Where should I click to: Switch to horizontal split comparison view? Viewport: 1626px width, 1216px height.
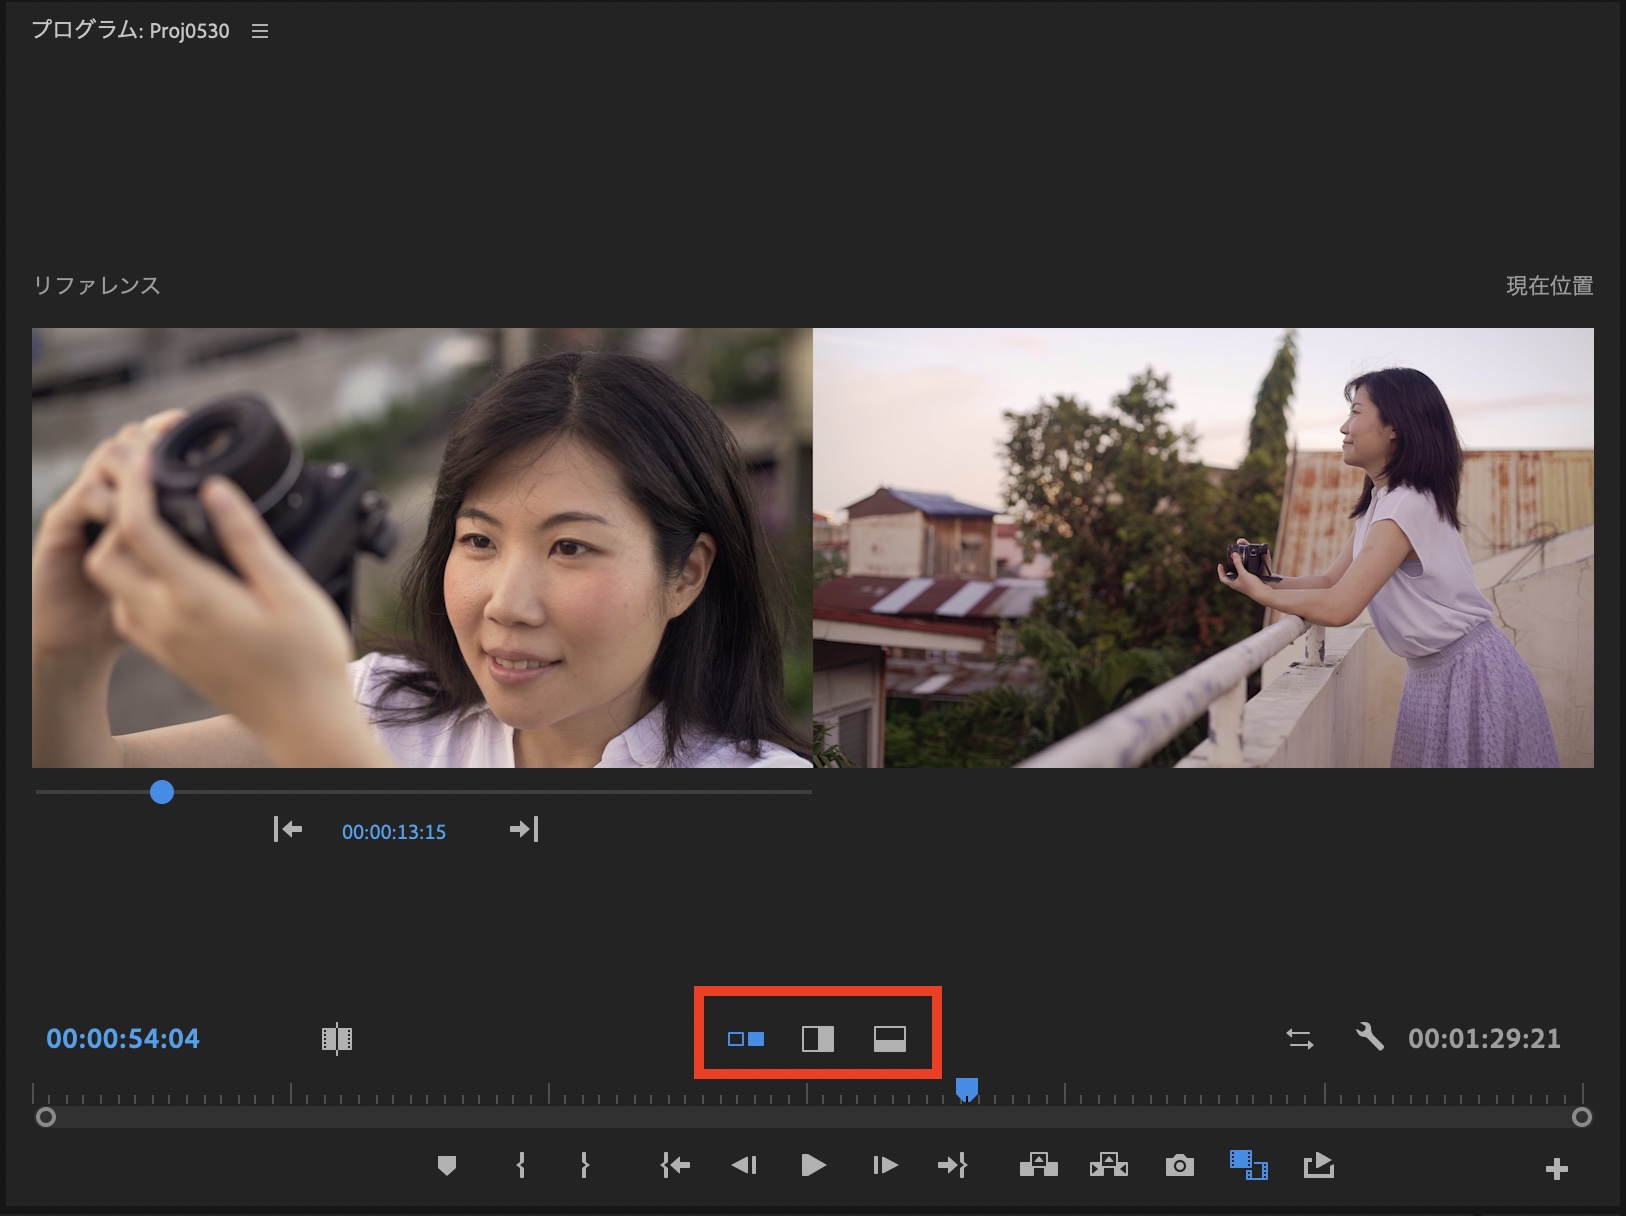(889, 1039)
